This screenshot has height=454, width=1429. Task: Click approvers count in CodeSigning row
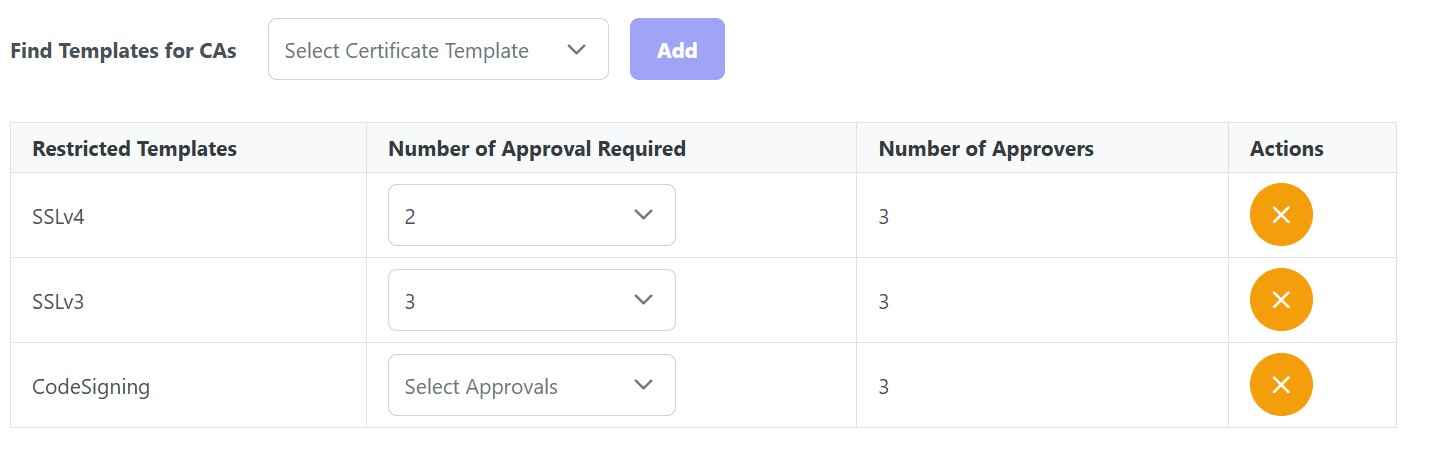click(x=883, y=386)
